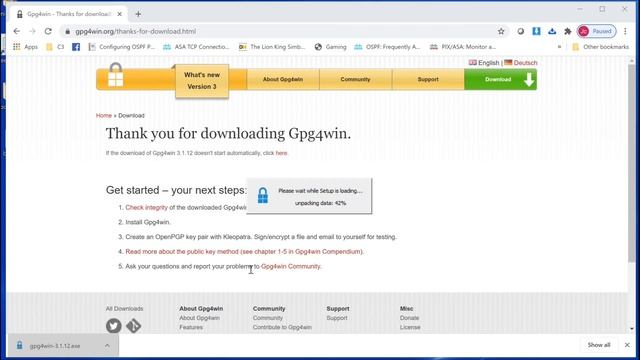This screenshot has height=360, width=640.
Task: Click the scrollbar down arrow
Action: [632, 329]
